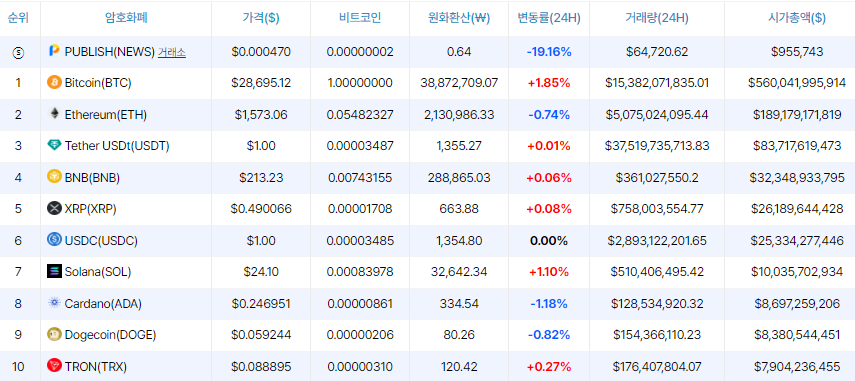Click the Dogecoin logo icon
Screen dimensions: 855x381
tap(54, 334)
